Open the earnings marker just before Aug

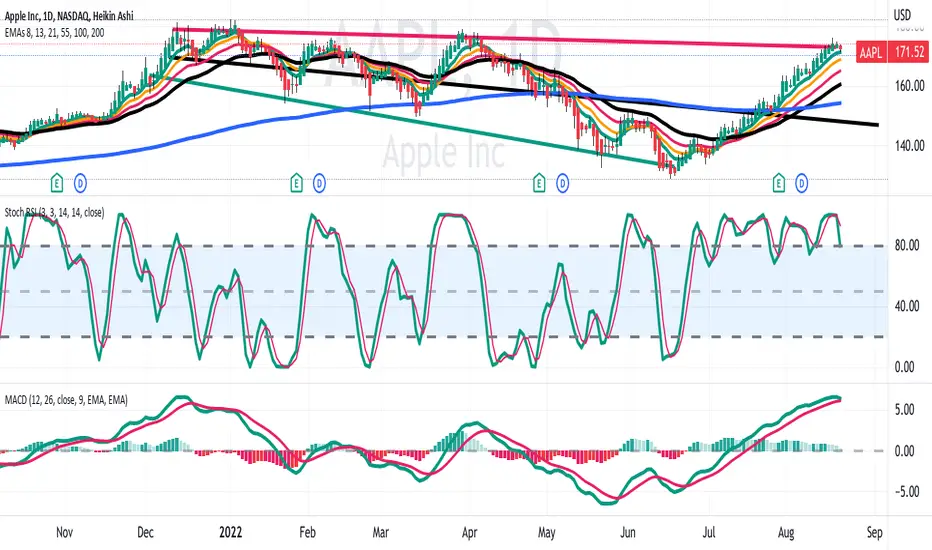pyautogui.click(x=778, y=184)
